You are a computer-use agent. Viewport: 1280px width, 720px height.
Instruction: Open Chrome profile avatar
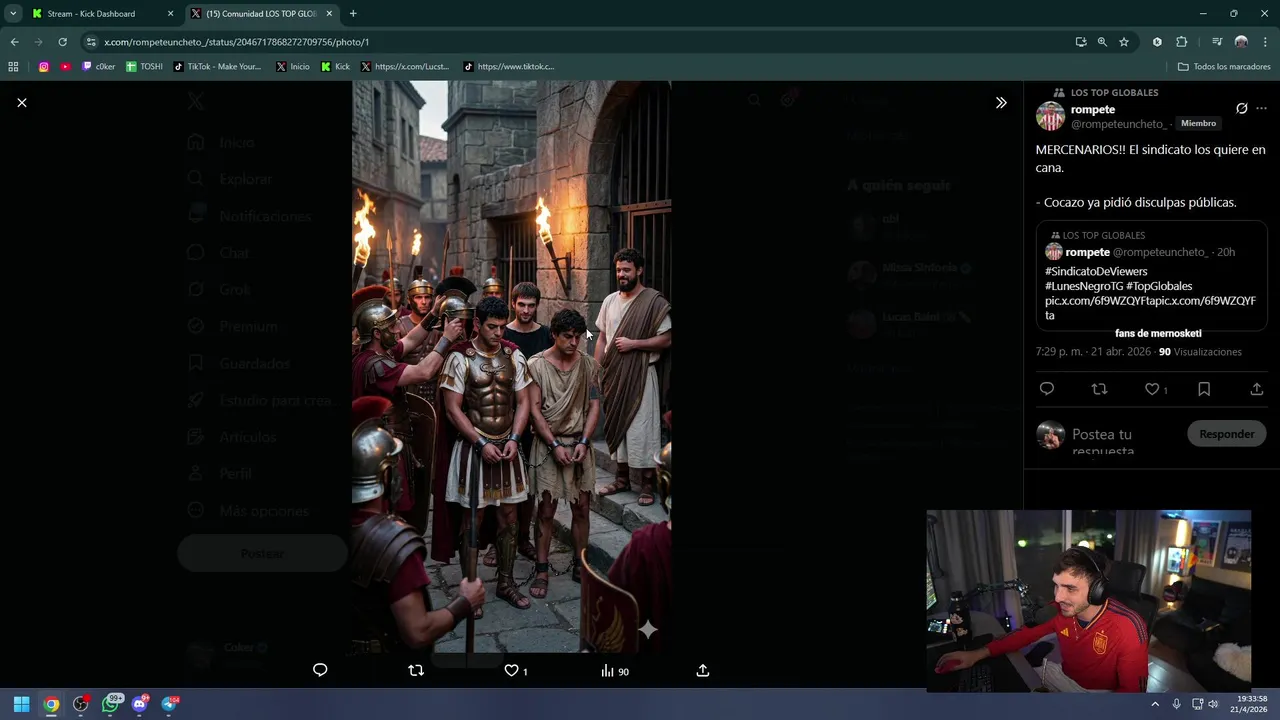pos(1241,42)
